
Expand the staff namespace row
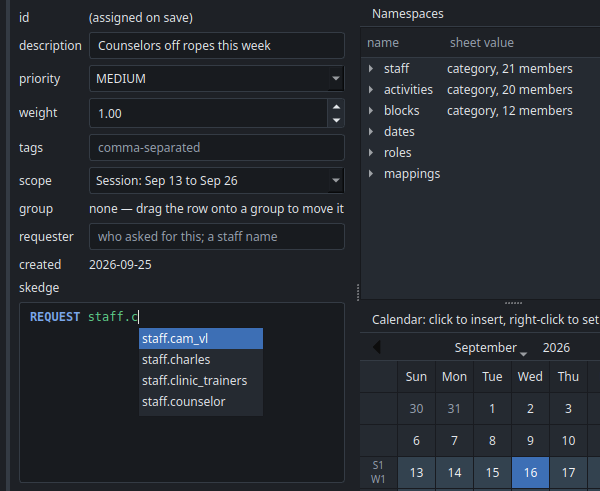(x=371, y=69)
